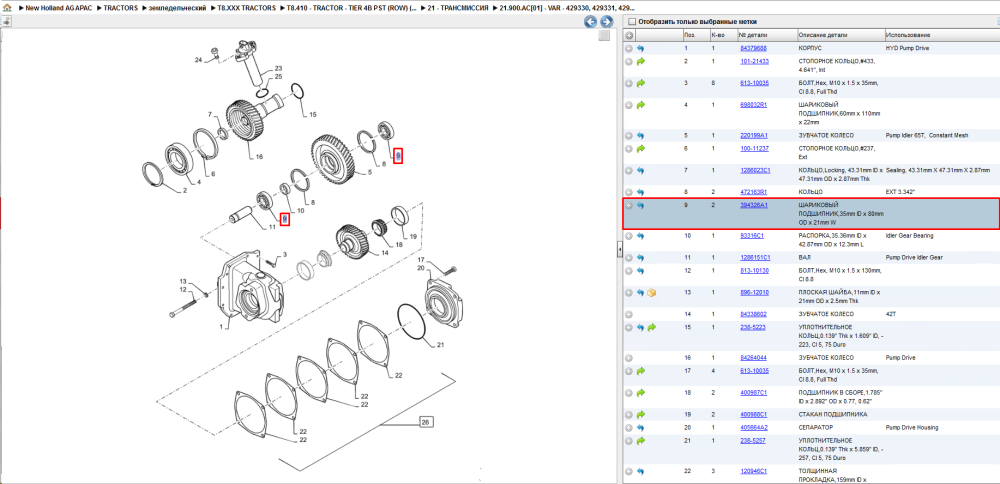Click green arrow icon for part 698832R1

click(x=641, y=105)
